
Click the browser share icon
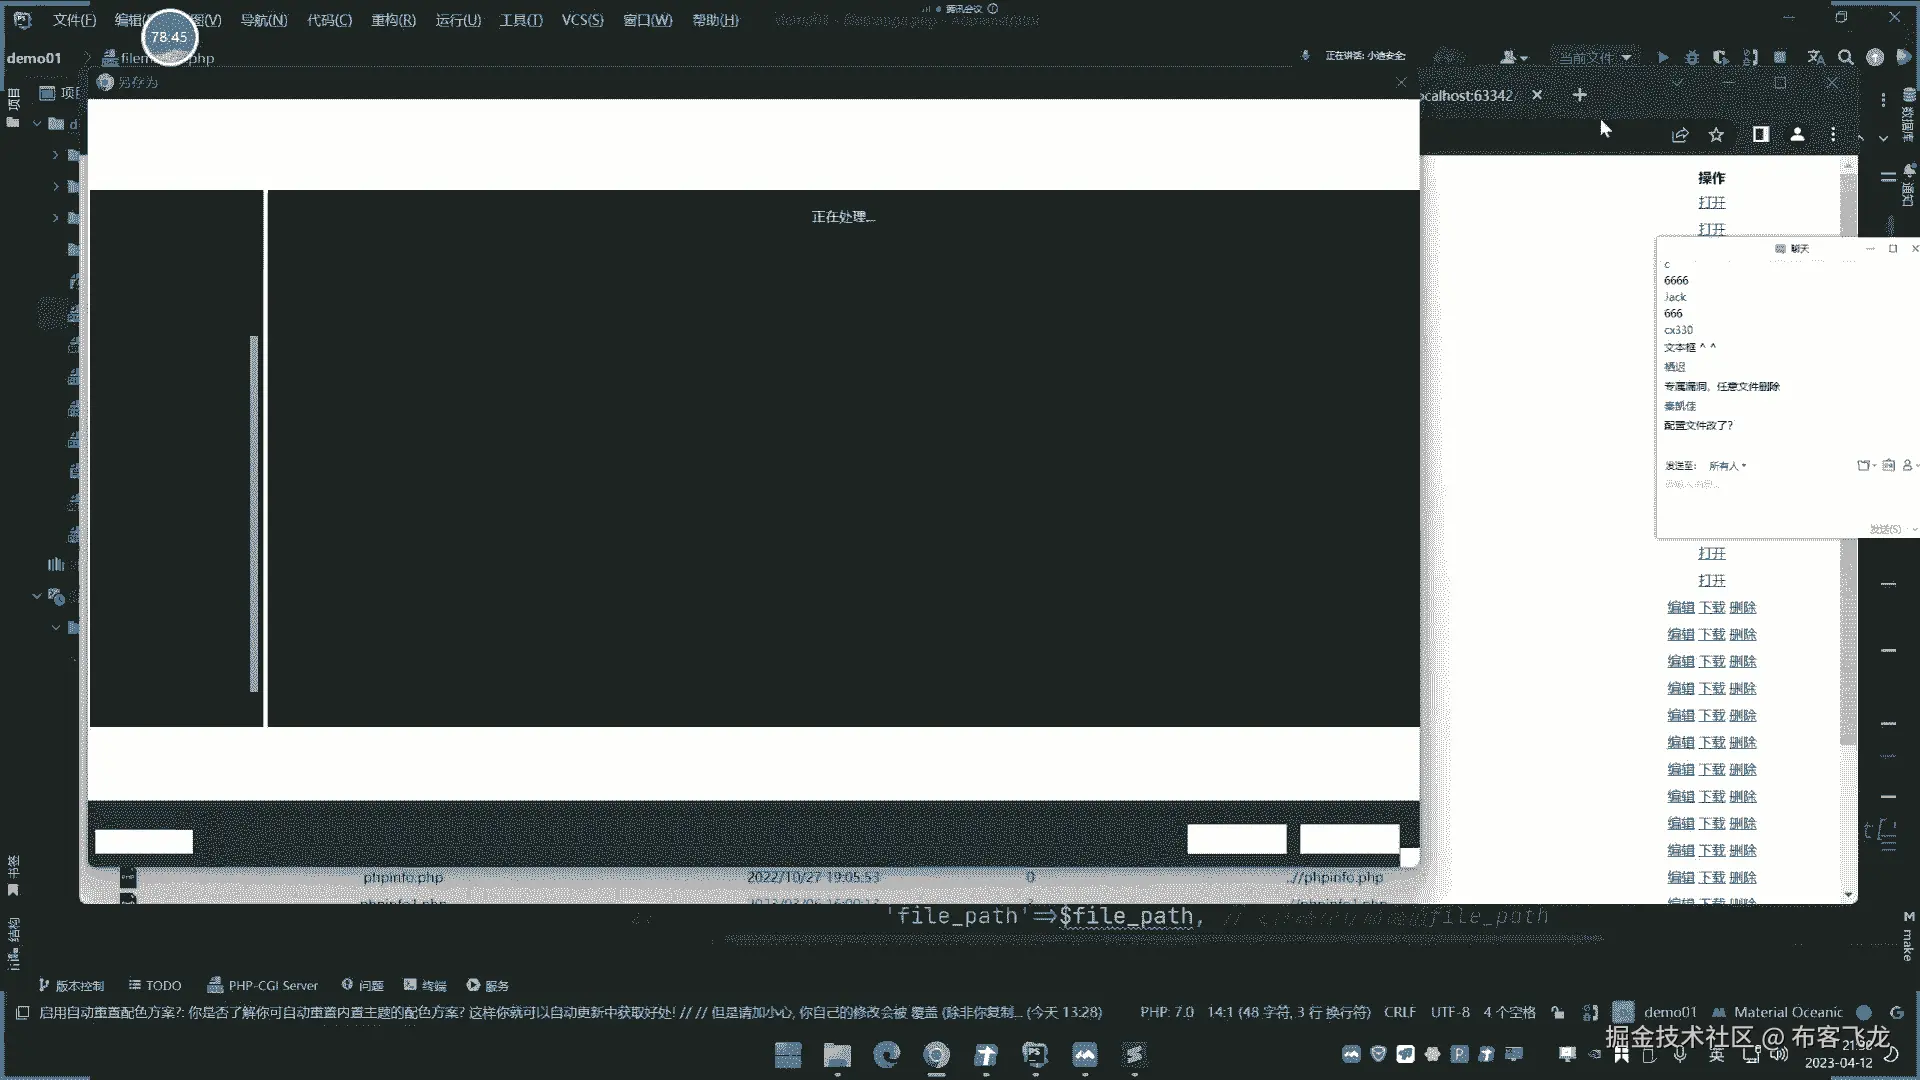pyautogui.click(x=1680, y=135)
